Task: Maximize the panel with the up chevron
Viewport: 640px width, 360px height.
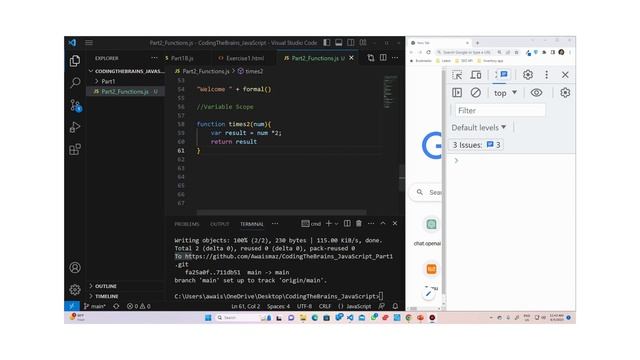Action: (x=383, y=223)
